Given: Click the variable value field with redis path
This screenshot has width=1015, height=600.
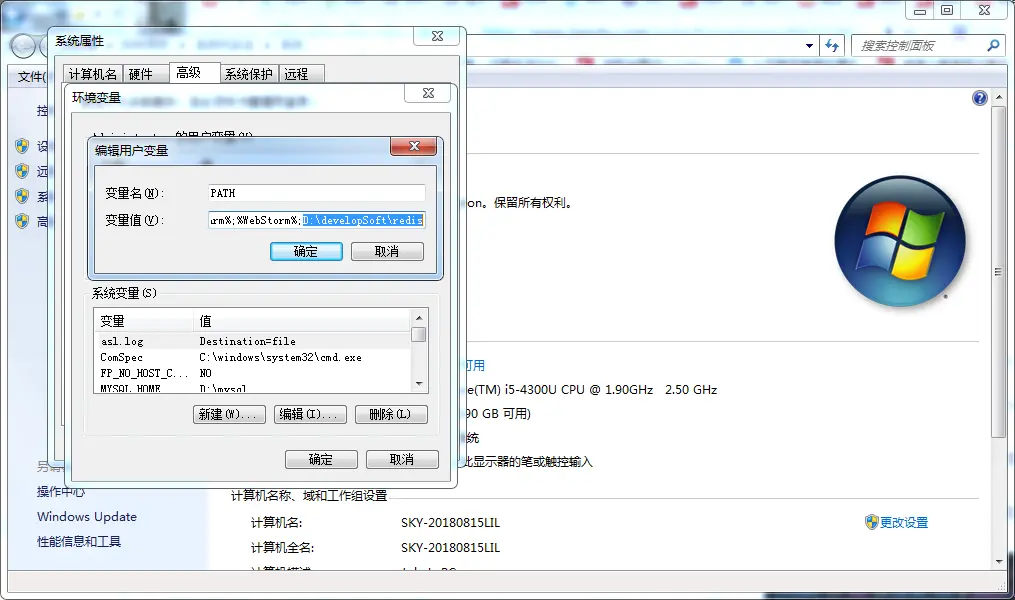Looking at the screenshot, I should click(x=317, y=220).
